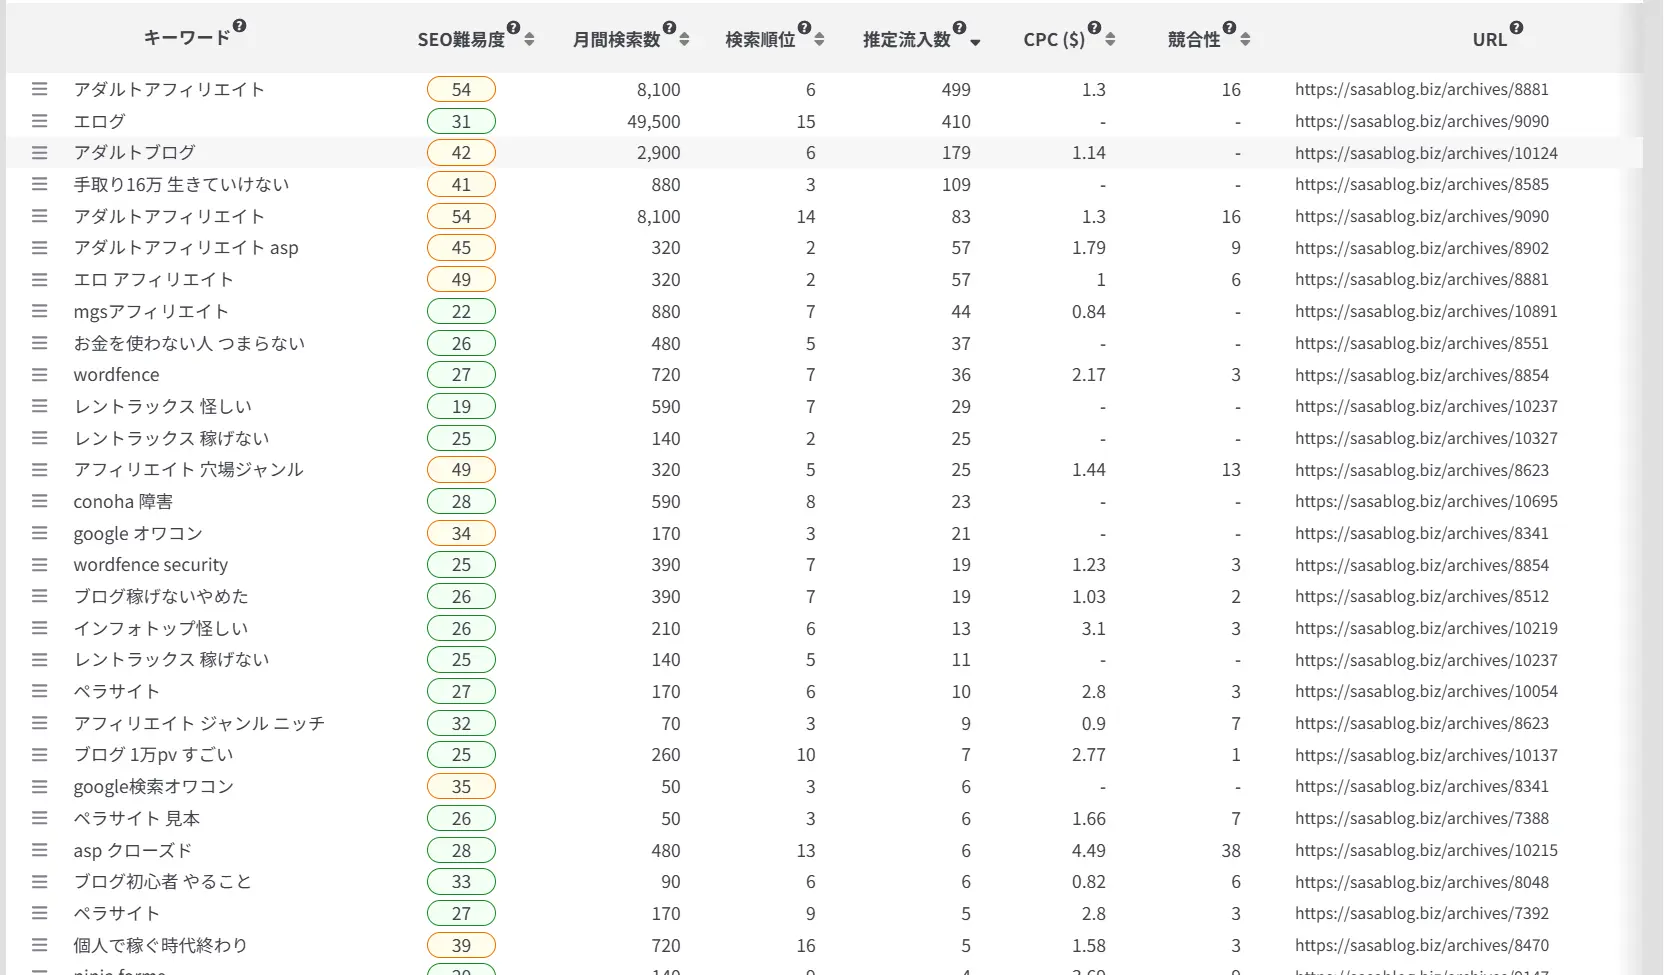This screenshot has width=1664, height=975.
Task: Open row menu for conoha 障害
Action: (x=39, y=501)
